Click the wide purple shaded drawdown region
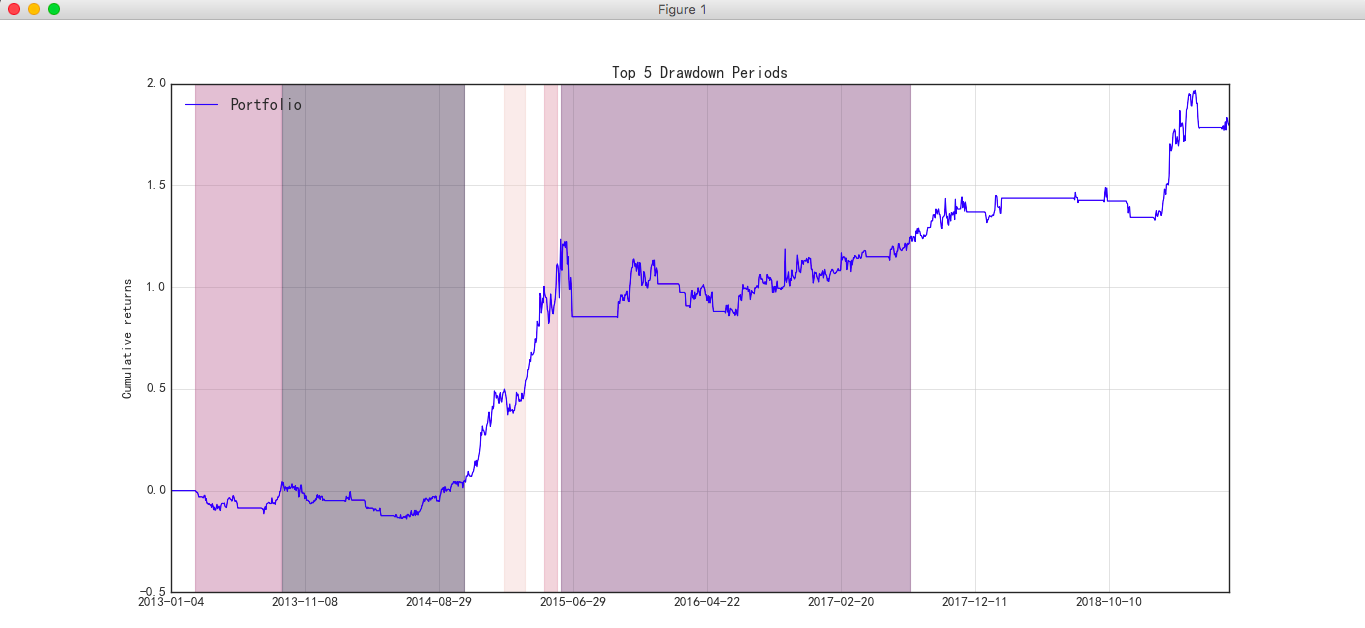 coord(736,339)
